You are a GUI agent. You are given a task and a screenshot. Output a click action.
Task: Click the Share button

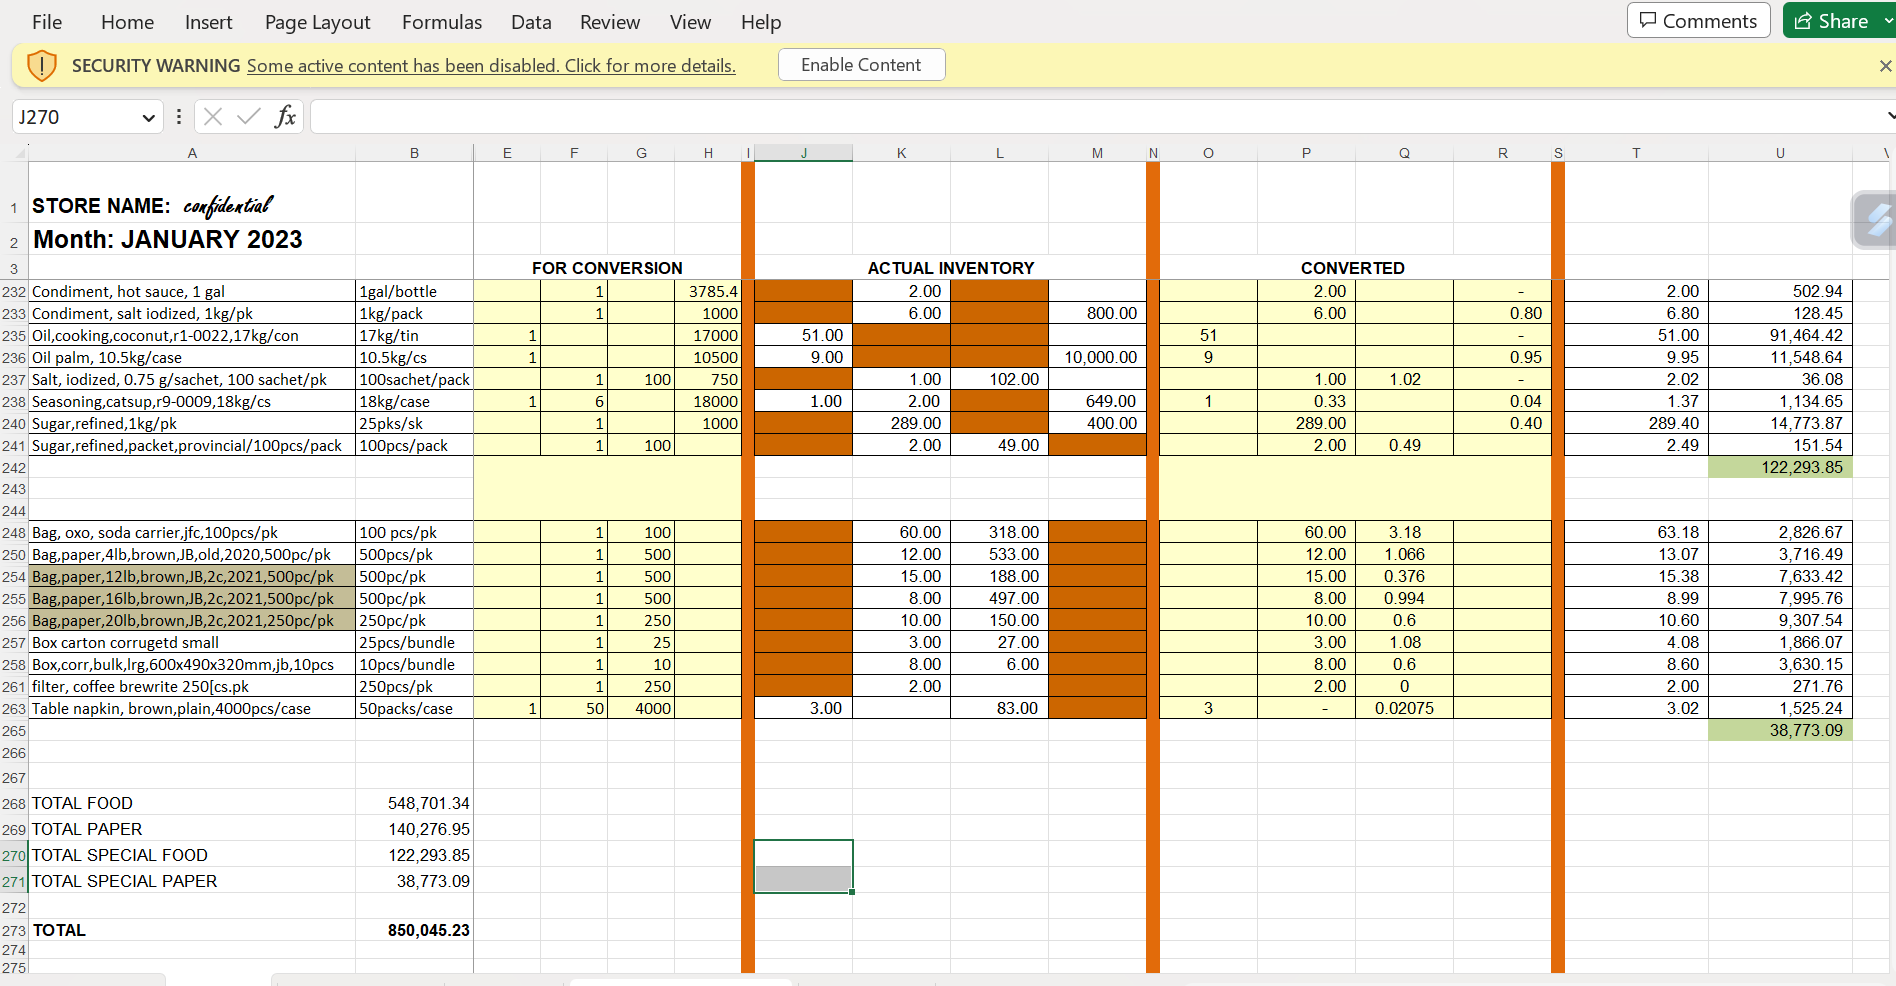[1831, 21]
